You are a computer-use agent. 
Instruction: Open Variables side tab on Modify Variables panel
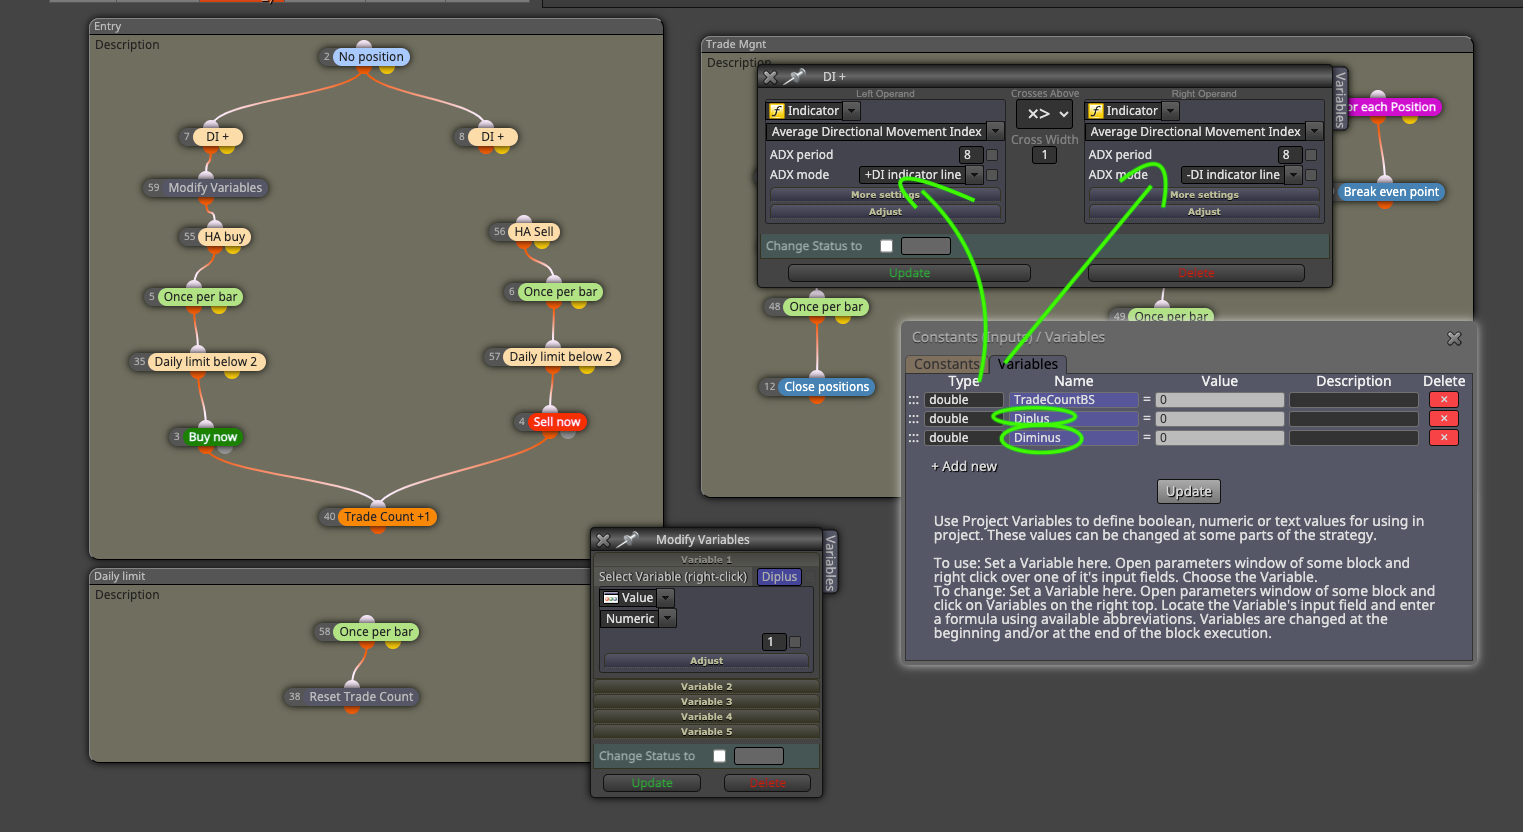[830, 562]
